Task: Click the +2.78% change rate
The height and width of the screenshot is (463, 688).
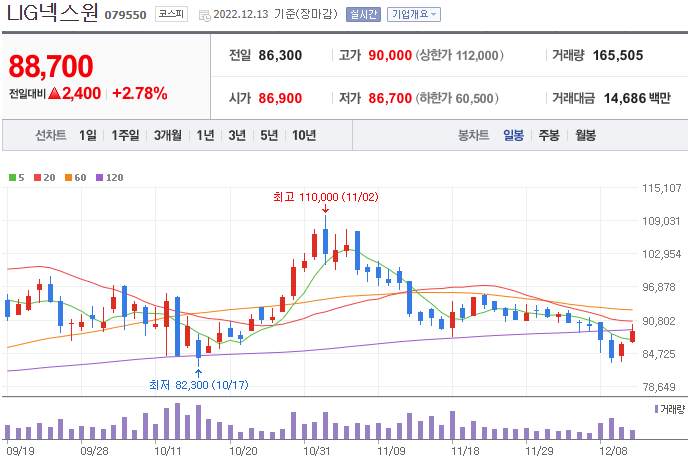Action: click(x=140, y=93)
